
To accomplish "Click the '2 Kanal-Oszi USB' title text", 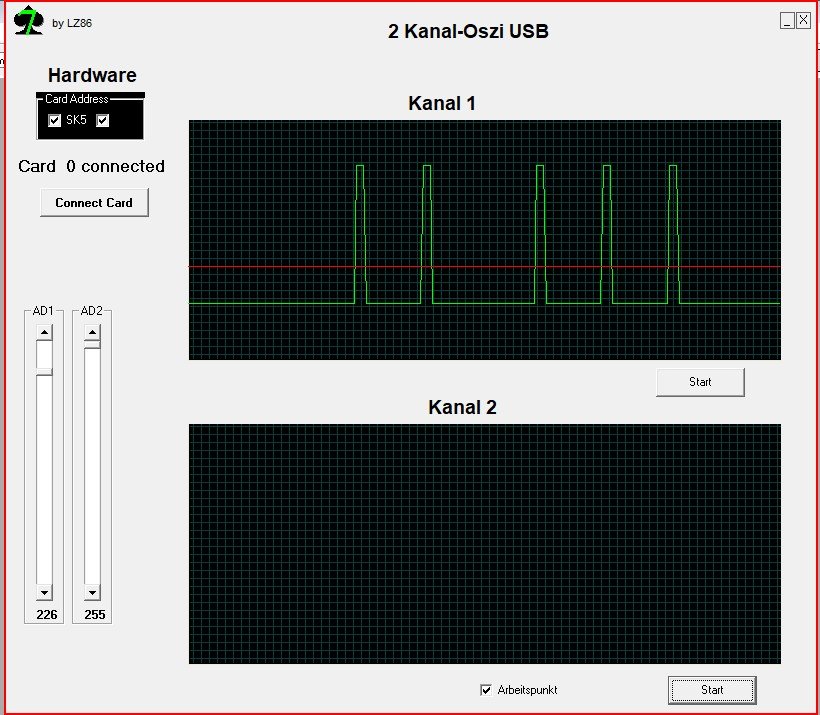I will (x=468, y=31).
